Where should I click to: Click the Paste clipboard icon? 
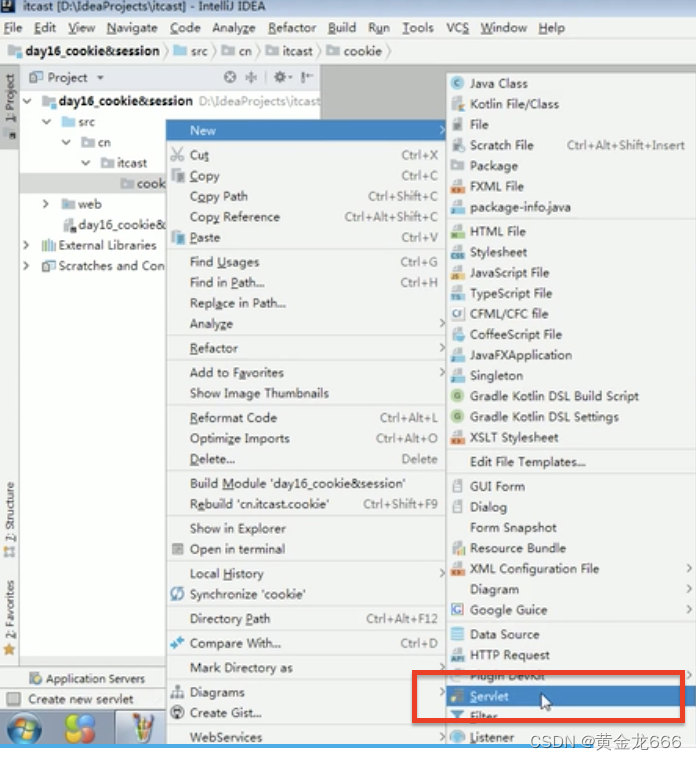point(178,238)
